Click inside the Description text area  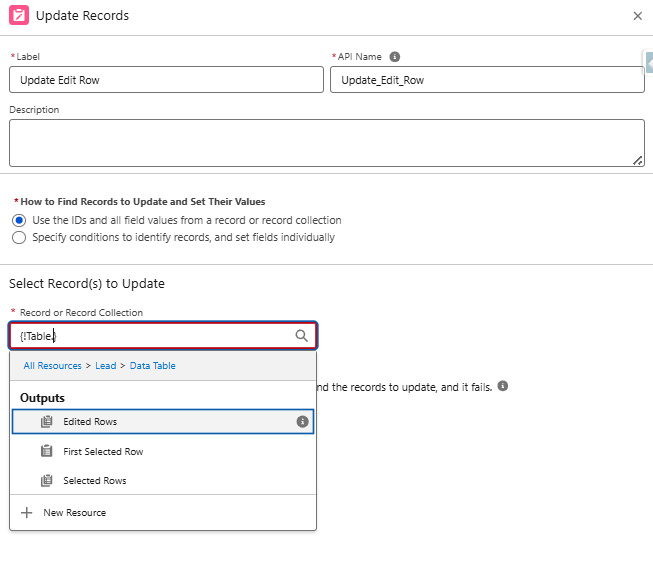[x=326, y=143]
